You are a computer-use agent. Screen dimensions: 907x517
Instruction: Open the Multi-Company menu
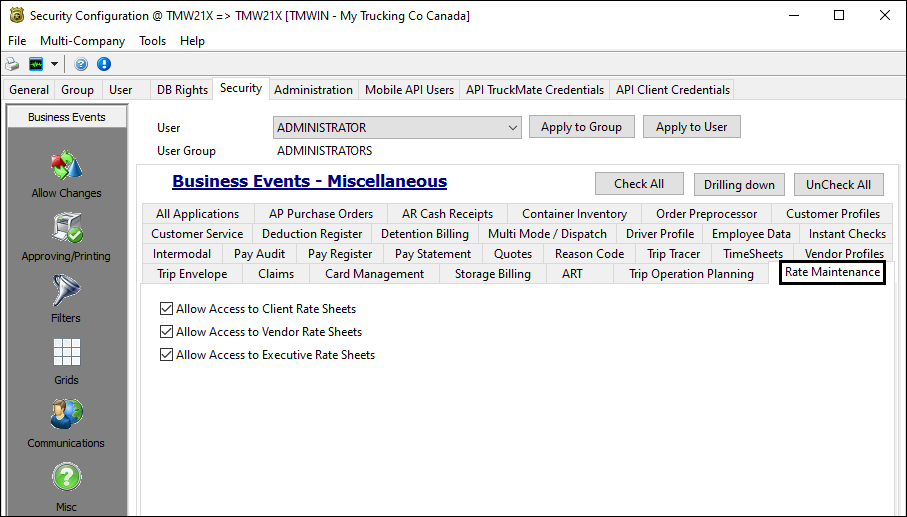[82, 41]
